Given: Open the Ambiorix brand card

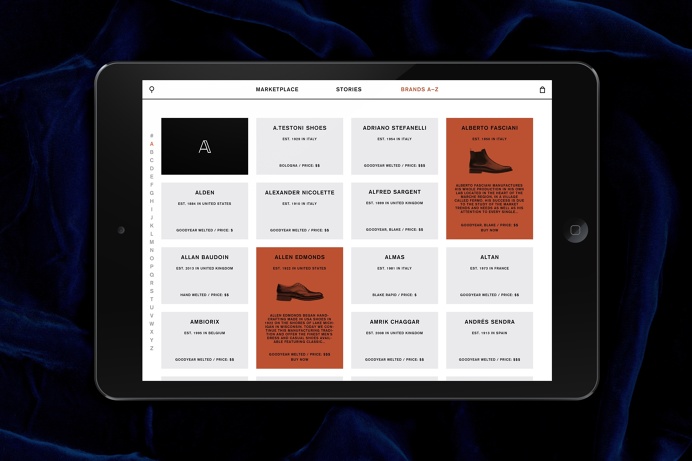Looking at the screenshot, I should pyautogui.click(x=204, y=340).
